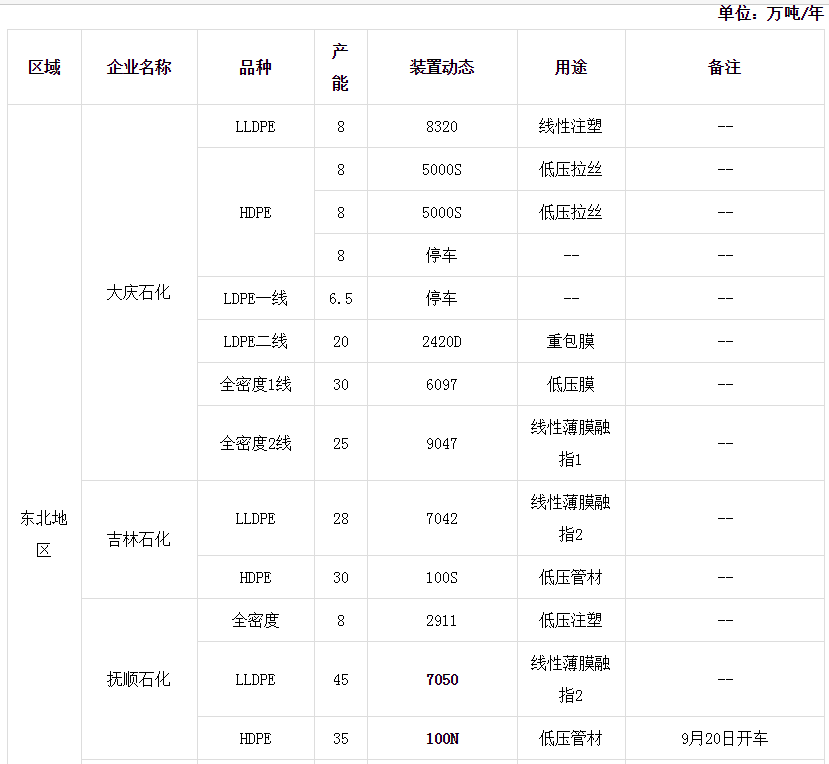Click capacity 20 in LDPE二线 row
Image resolution: width=829 pixels, height=764 pixels.
click(x=340, y=342)
